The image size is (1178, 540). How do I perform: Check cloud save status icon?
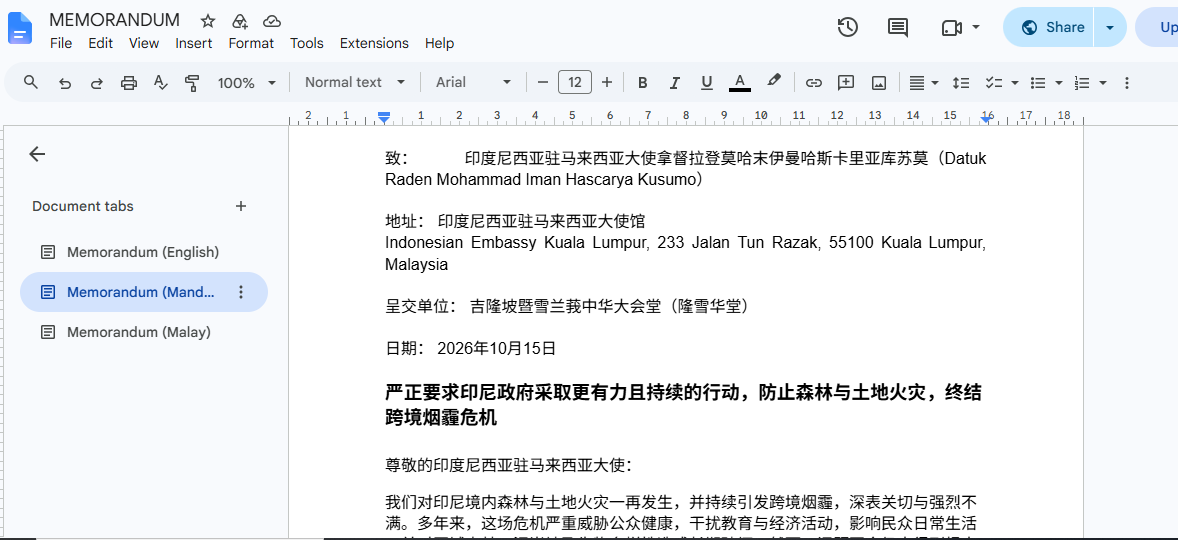point(272,21)
